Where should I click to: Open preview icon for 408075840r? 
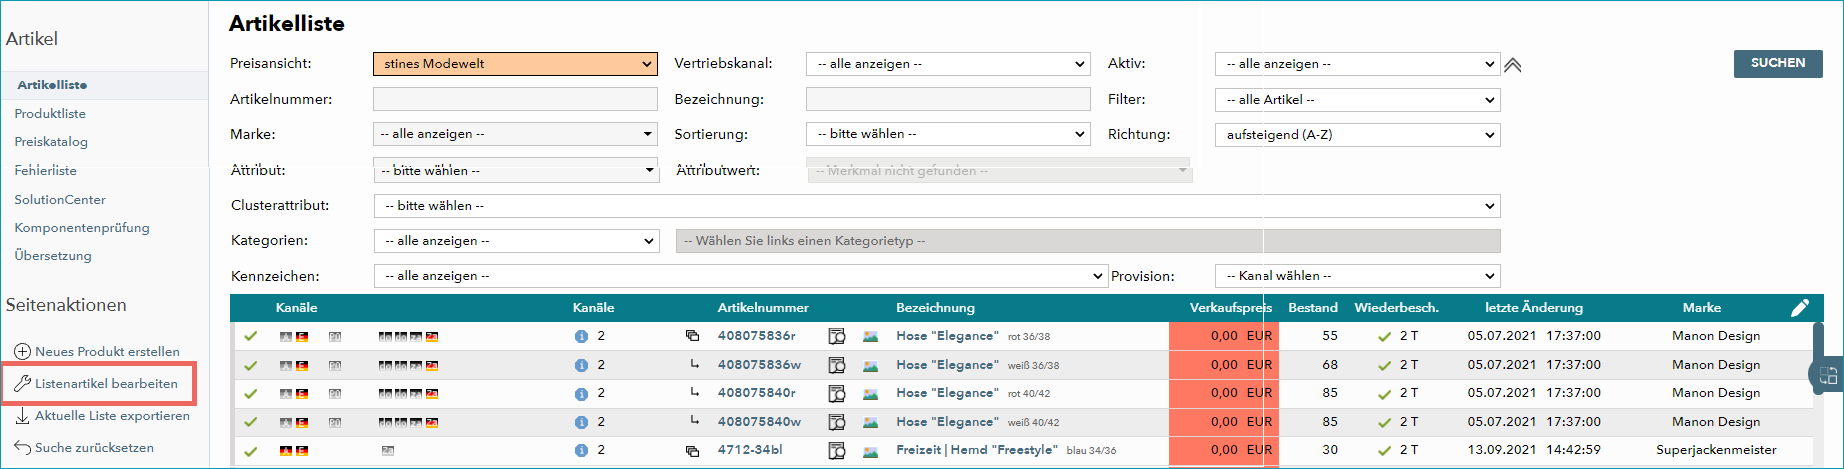coord(837,394)
